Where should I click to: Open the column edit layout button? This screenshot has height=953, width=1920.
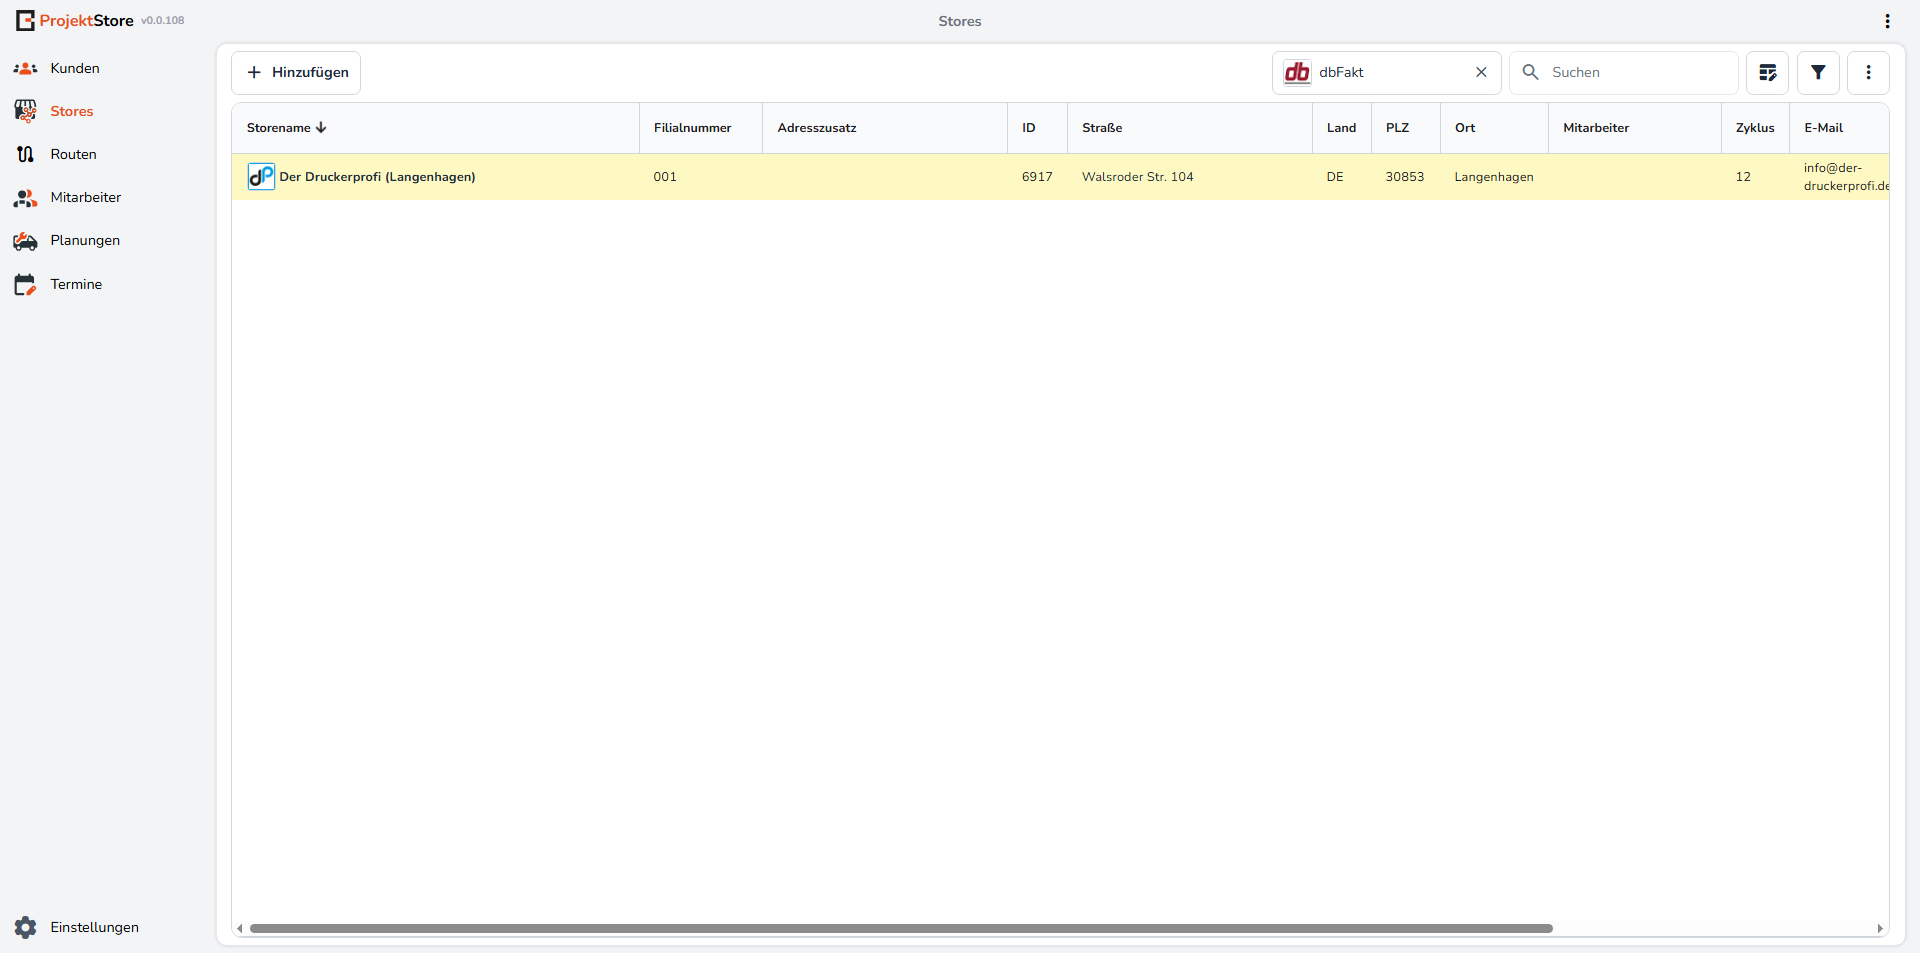[1767, 72]
